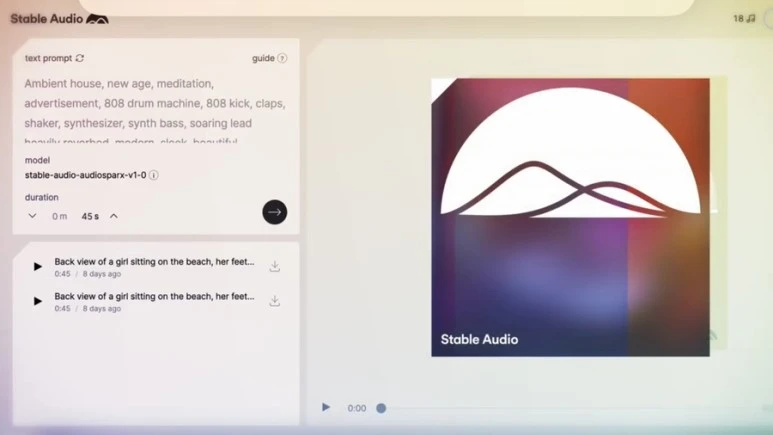This screenshot has width=773, height=435.
Task: Download first 'Back view of a girl' track
Action: pyautogui.click(x=275, y=266)
